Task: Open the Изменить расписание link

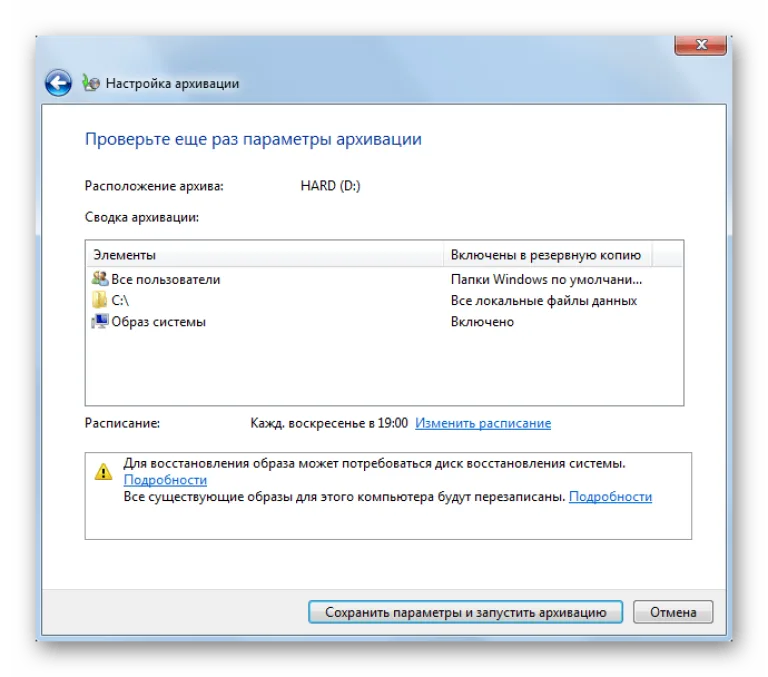Action: click(483, 423)
